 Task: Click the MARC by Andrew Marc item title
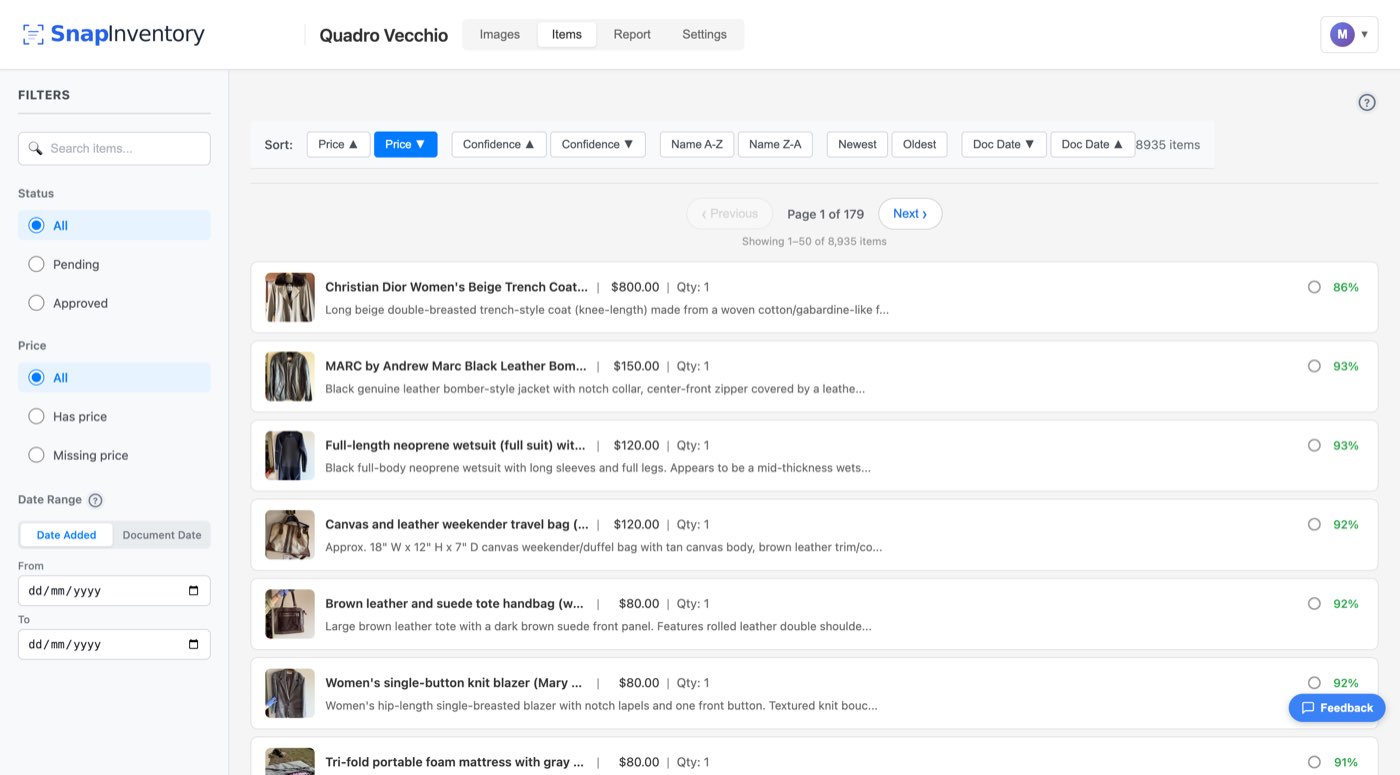[456, 366]
